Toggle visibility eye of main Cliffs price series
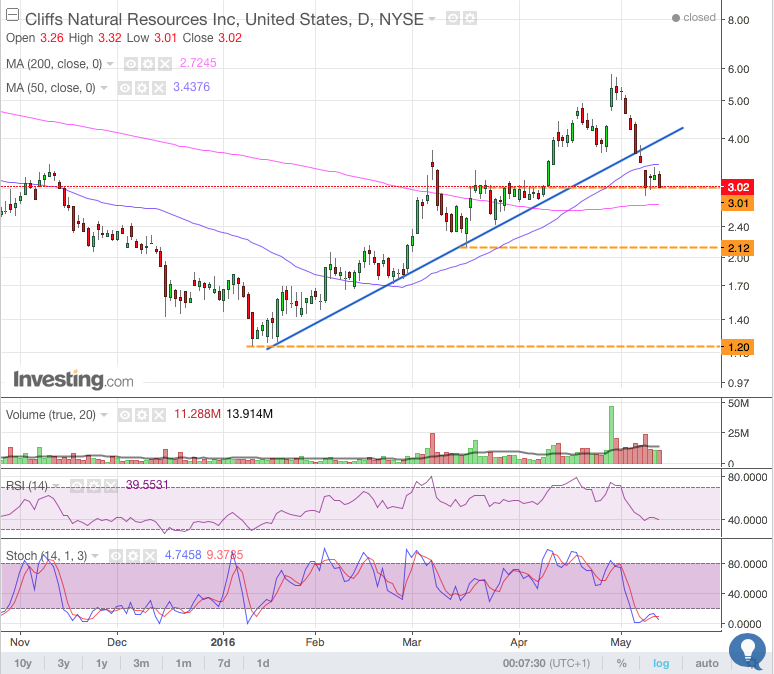The width and height of the screenshot is (774, 674). click(453, 19)
